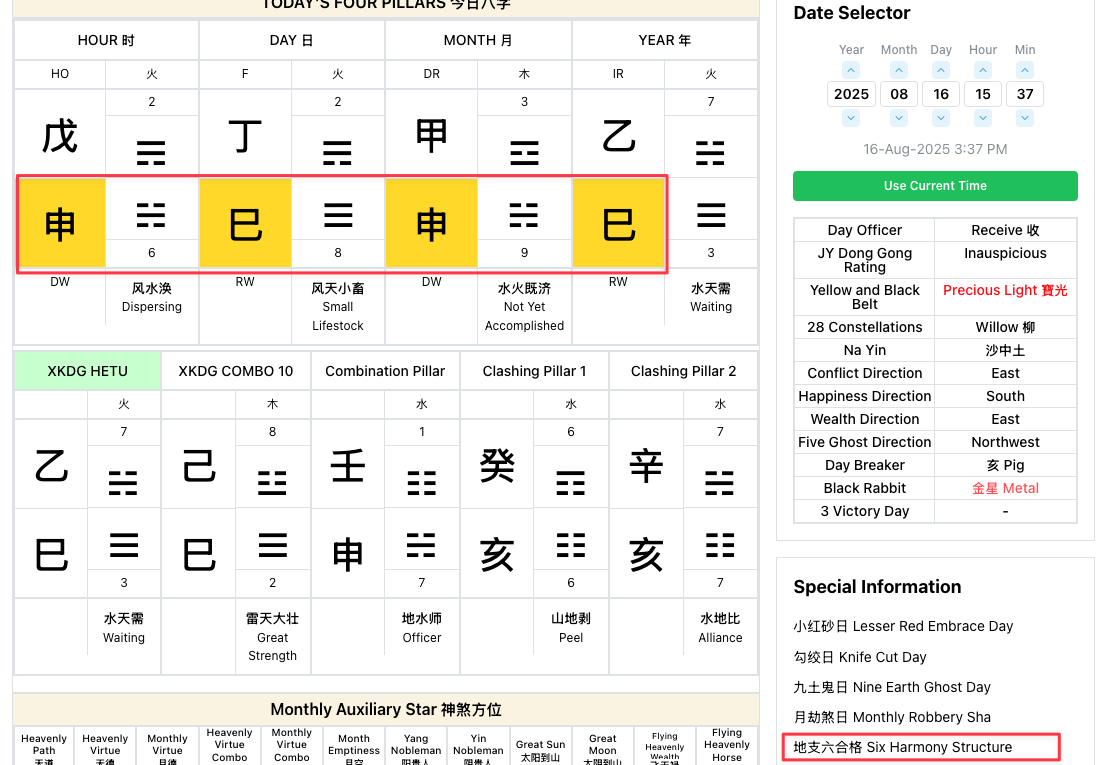
Task: Click the DAY 日 column header
Action: (x=292, y=41)
